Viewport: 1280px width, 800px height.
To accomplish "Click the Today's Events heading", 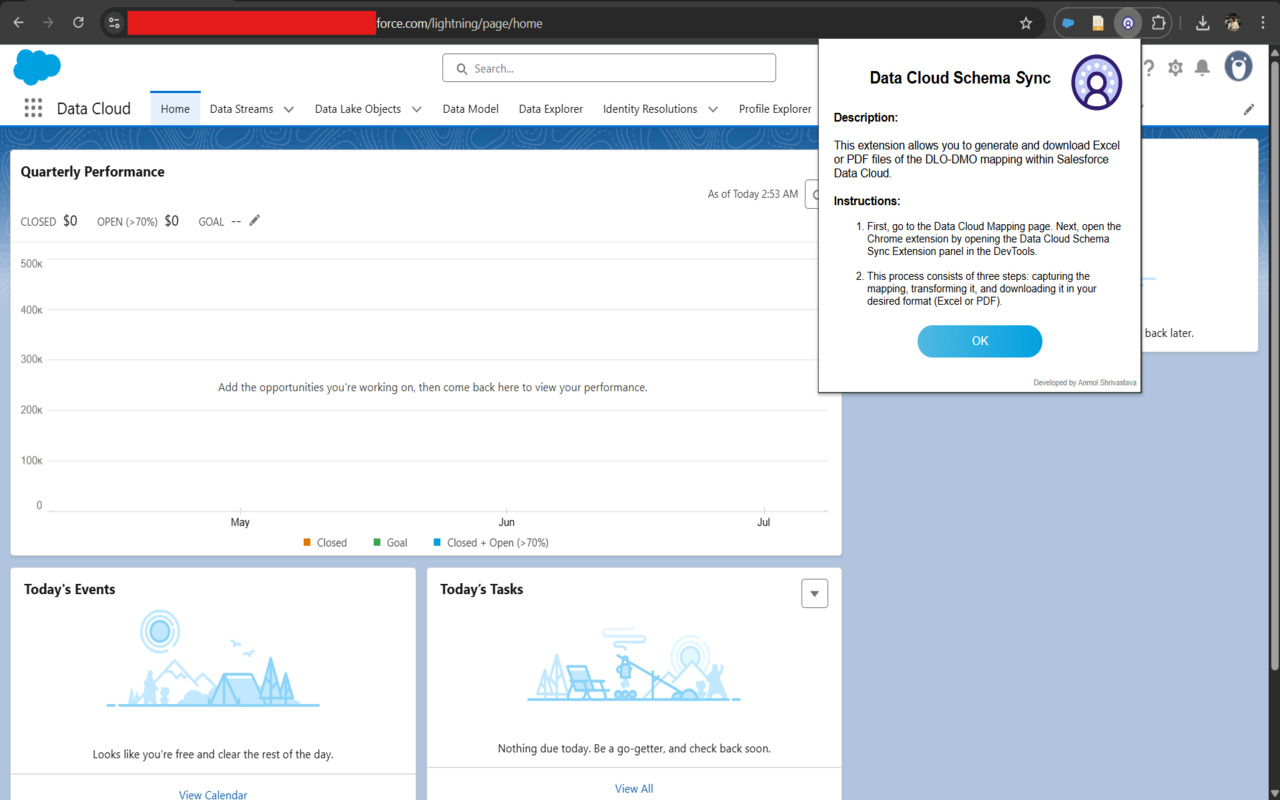I will [x=70, y=589].
